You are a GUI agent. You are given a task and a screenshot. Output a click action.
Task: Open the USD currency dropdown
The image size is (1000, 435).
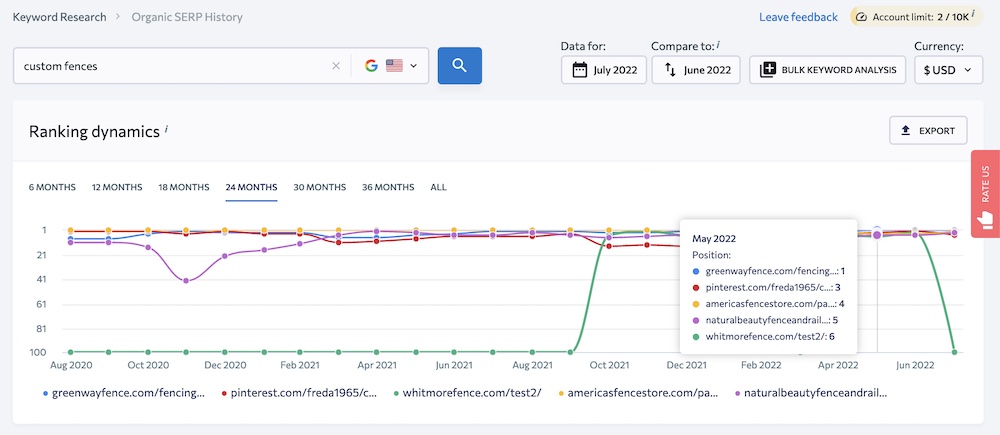click(x=947, y=70)
